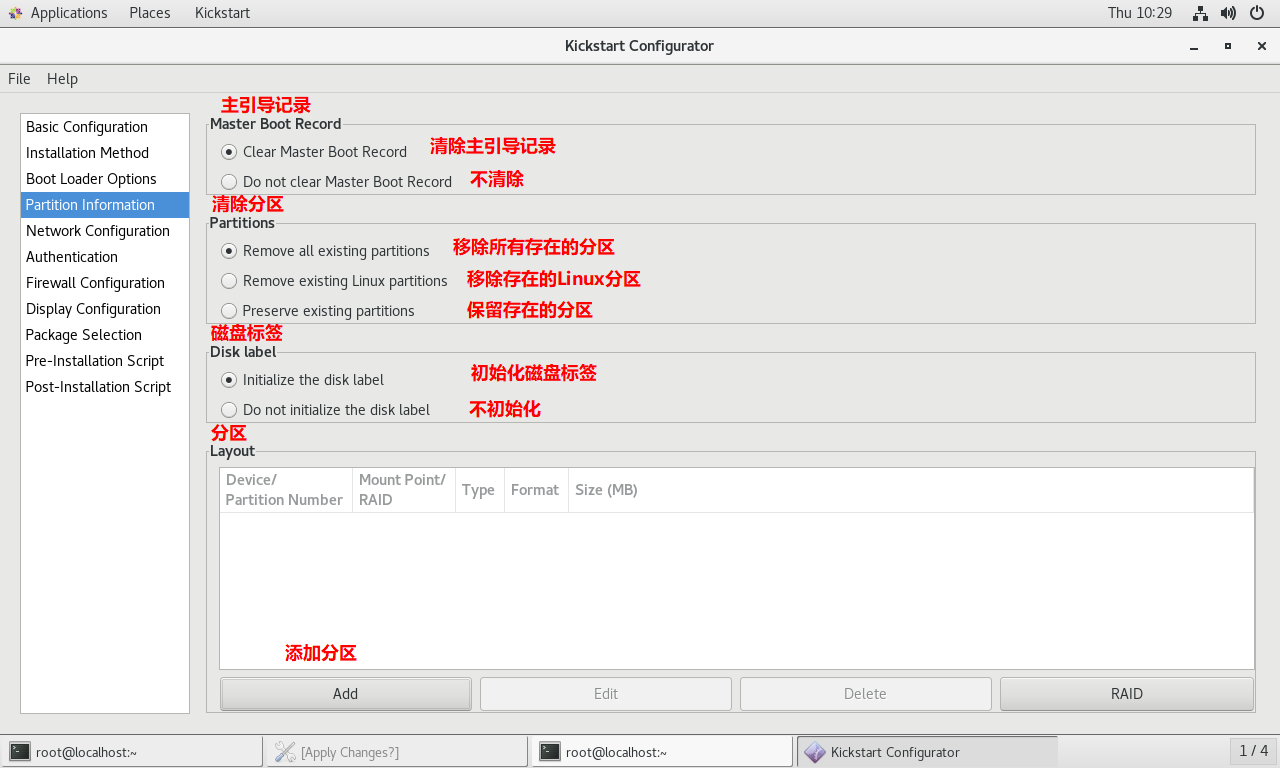The height and width of the screenshot is (768, 1280).
Task: Open Package Selection section
Action: point(105,335)
